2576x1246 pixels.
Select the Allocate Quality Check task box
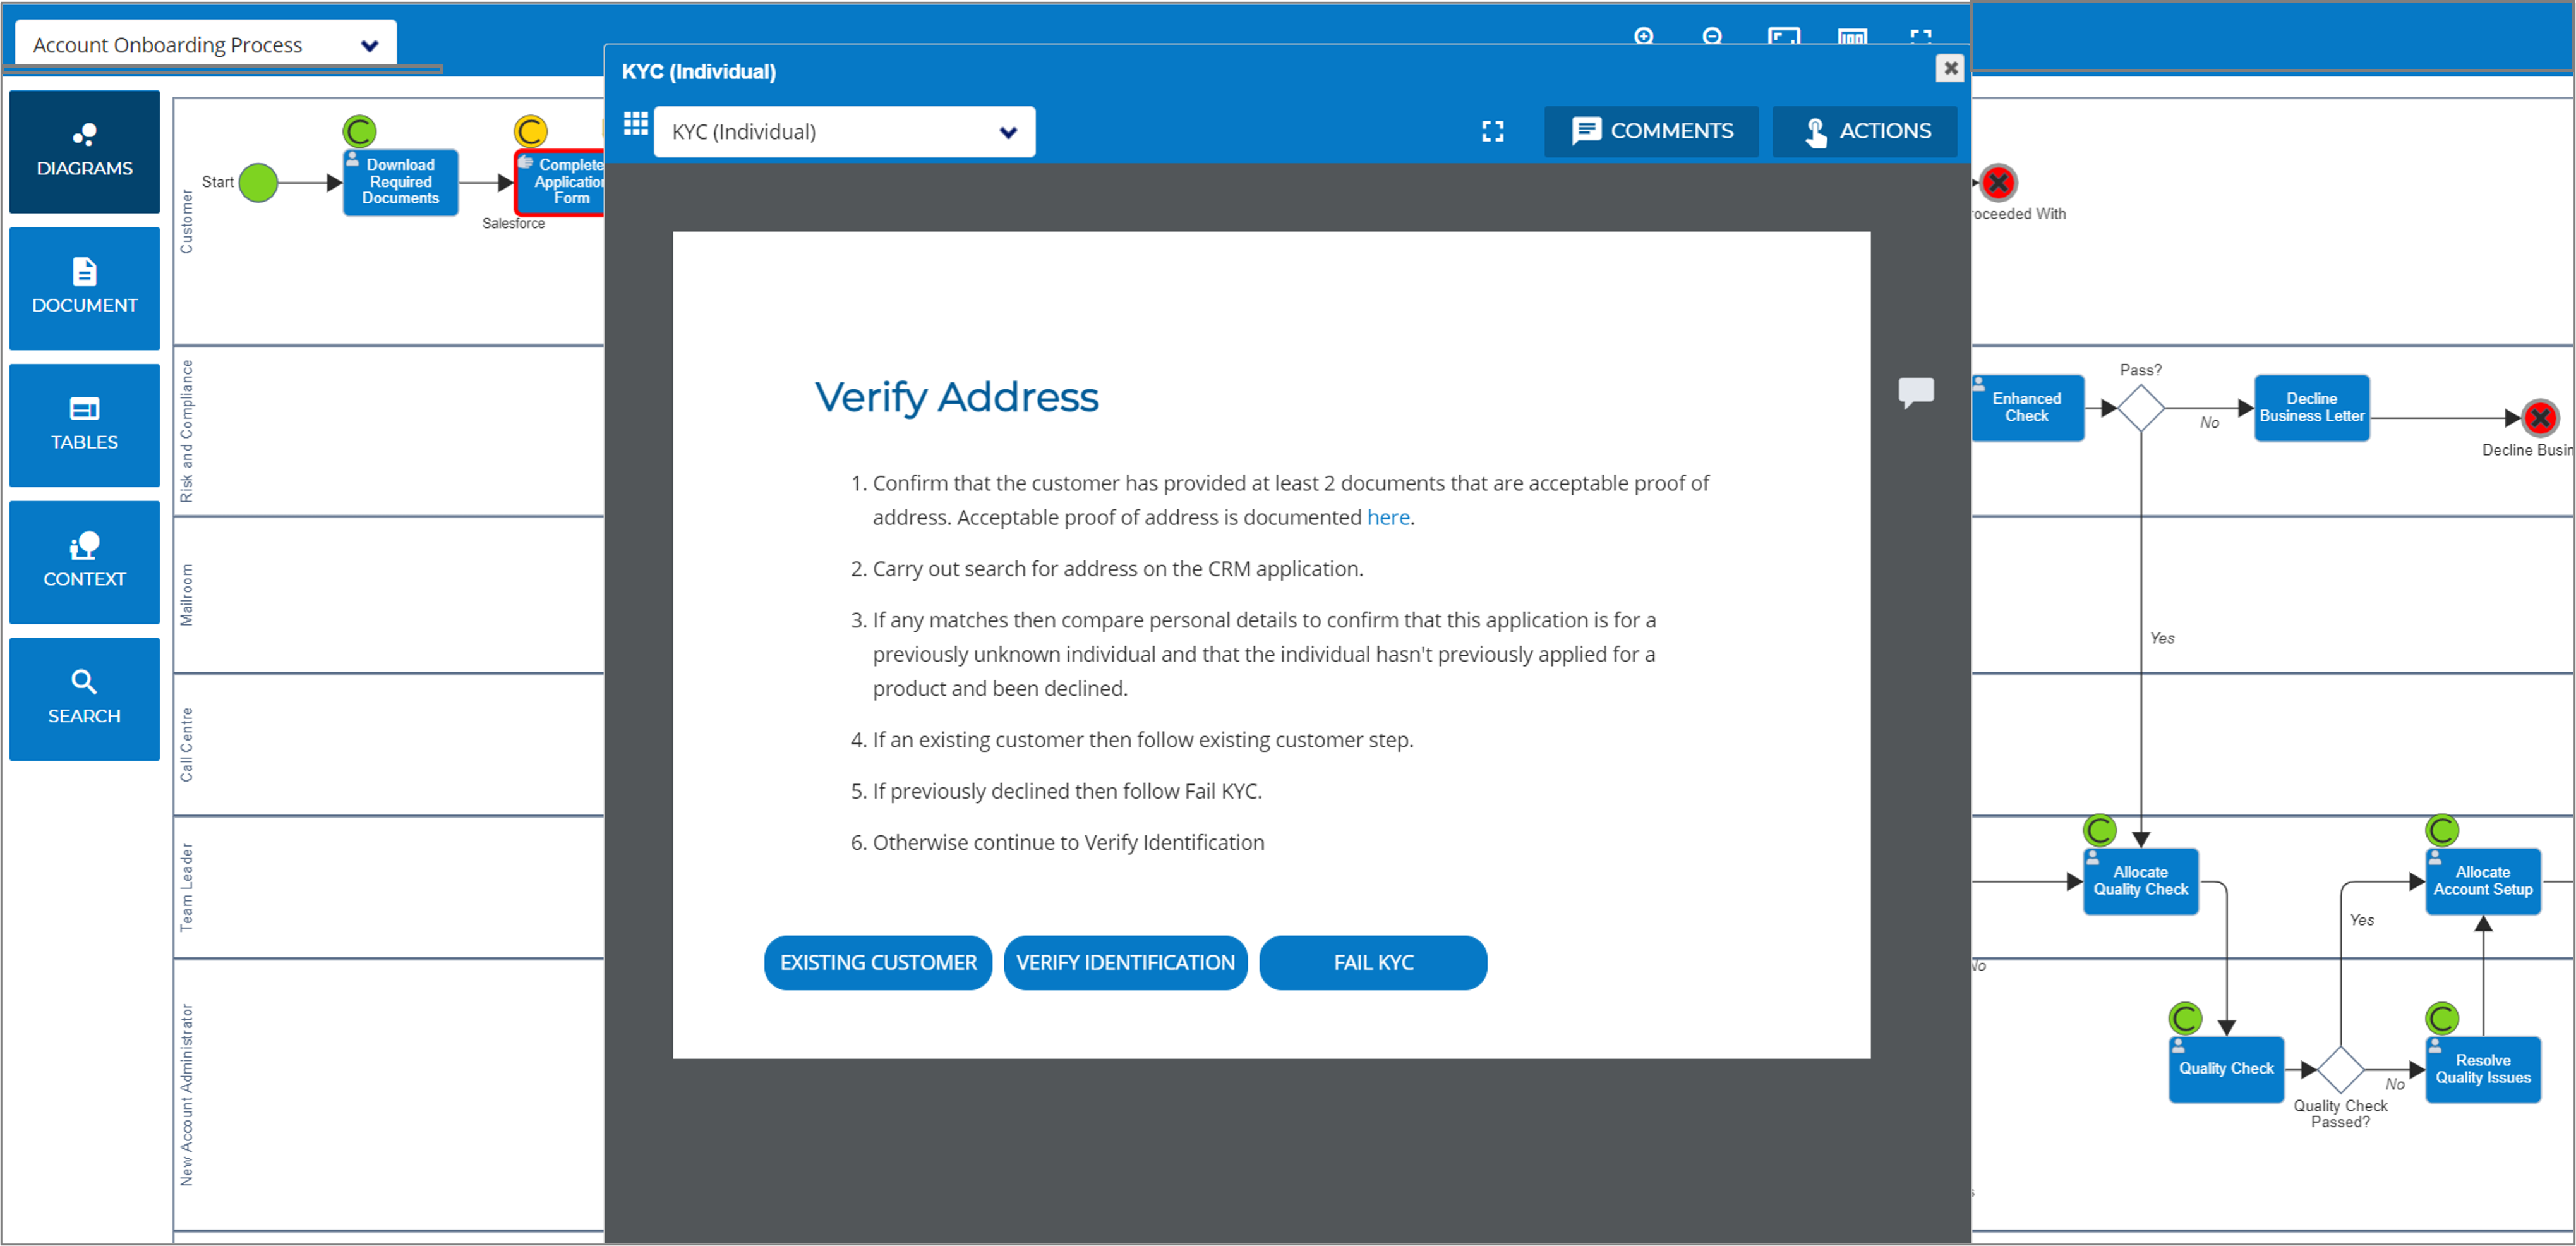pyautogui.click(x=2140, y=881)
